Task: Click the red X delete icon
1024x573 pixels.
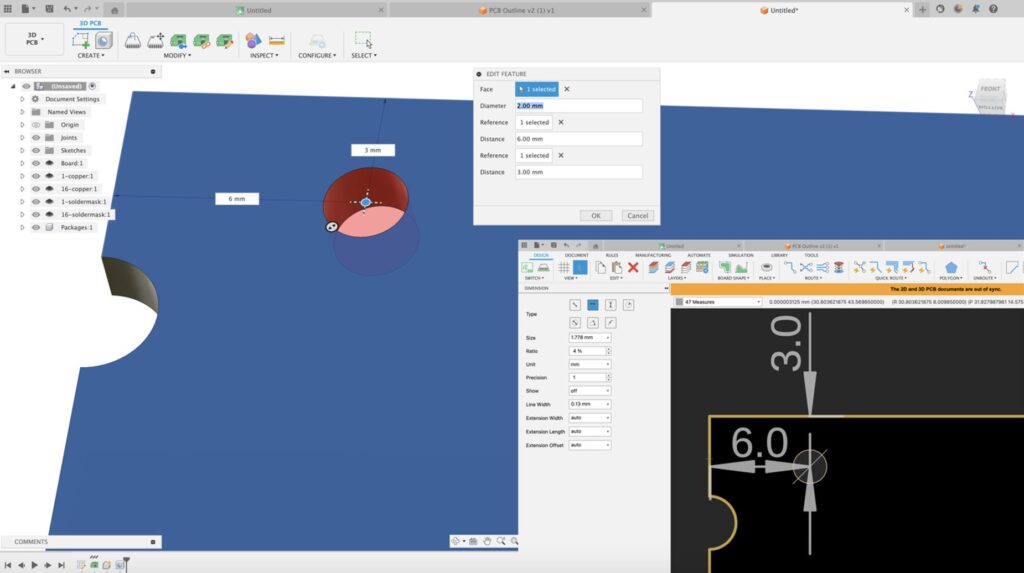Action: (633, 268)
